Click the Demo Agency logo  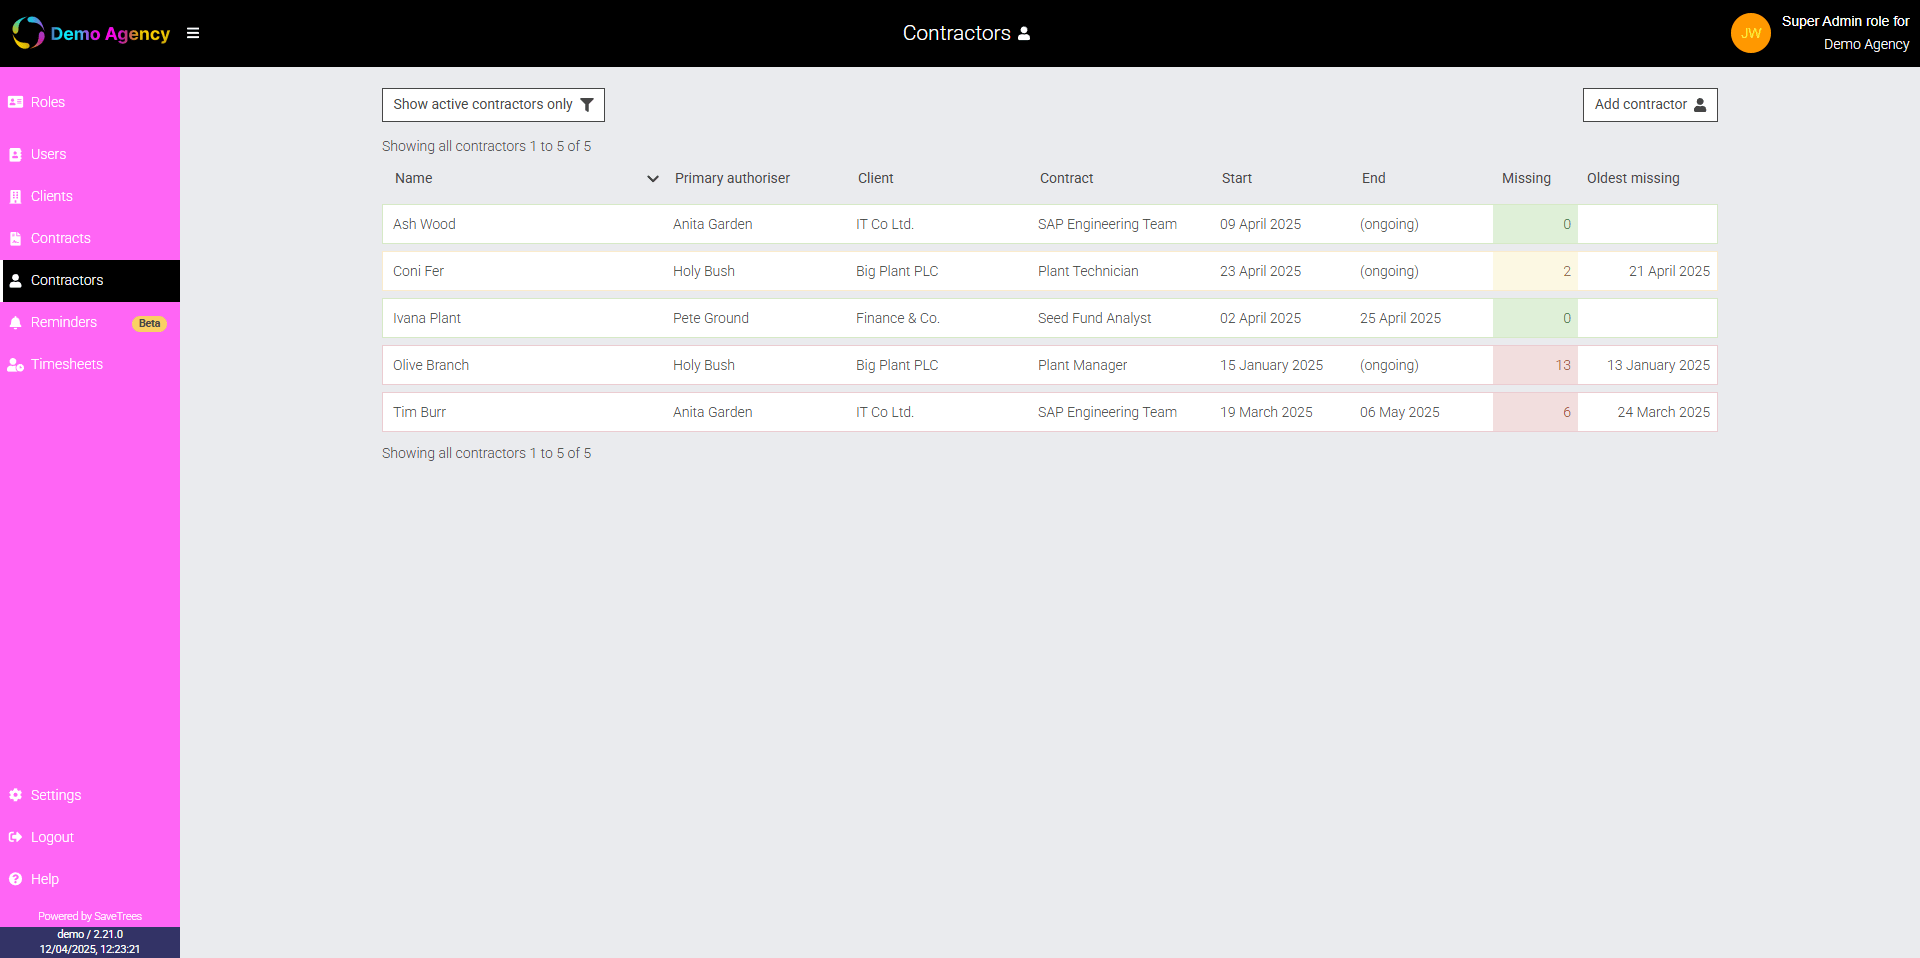pos(91,33)
